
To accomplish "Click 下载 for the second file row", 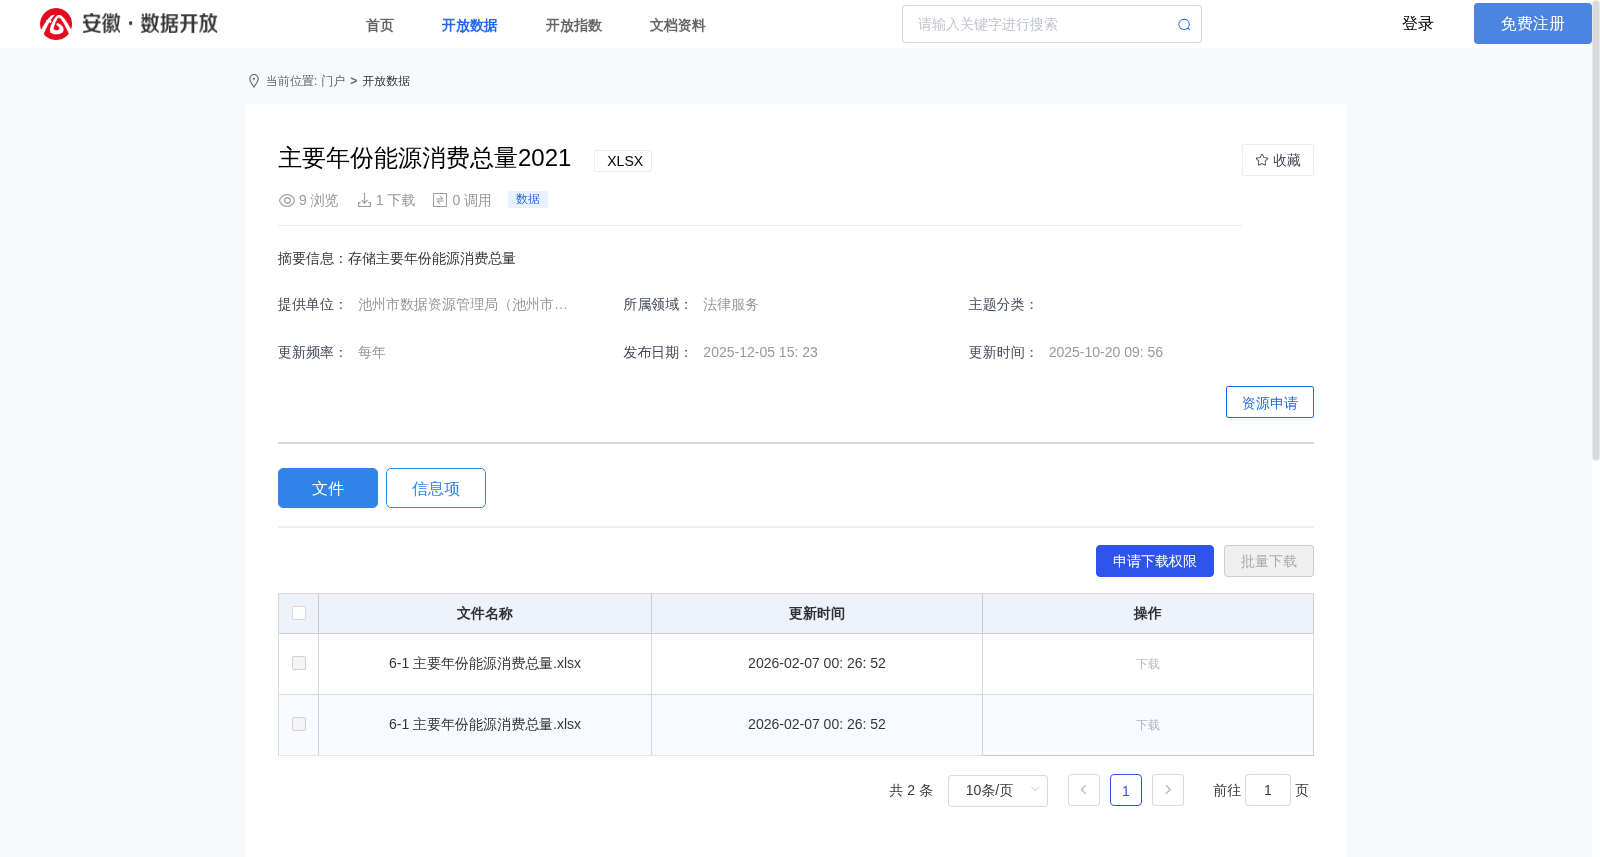I will (1148, 725).
